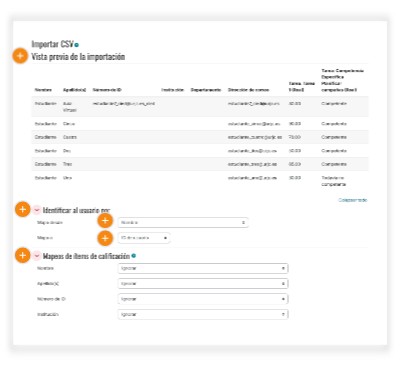
Task: Click the Apellido(s) column header in preview table
Action: point(75,90)
